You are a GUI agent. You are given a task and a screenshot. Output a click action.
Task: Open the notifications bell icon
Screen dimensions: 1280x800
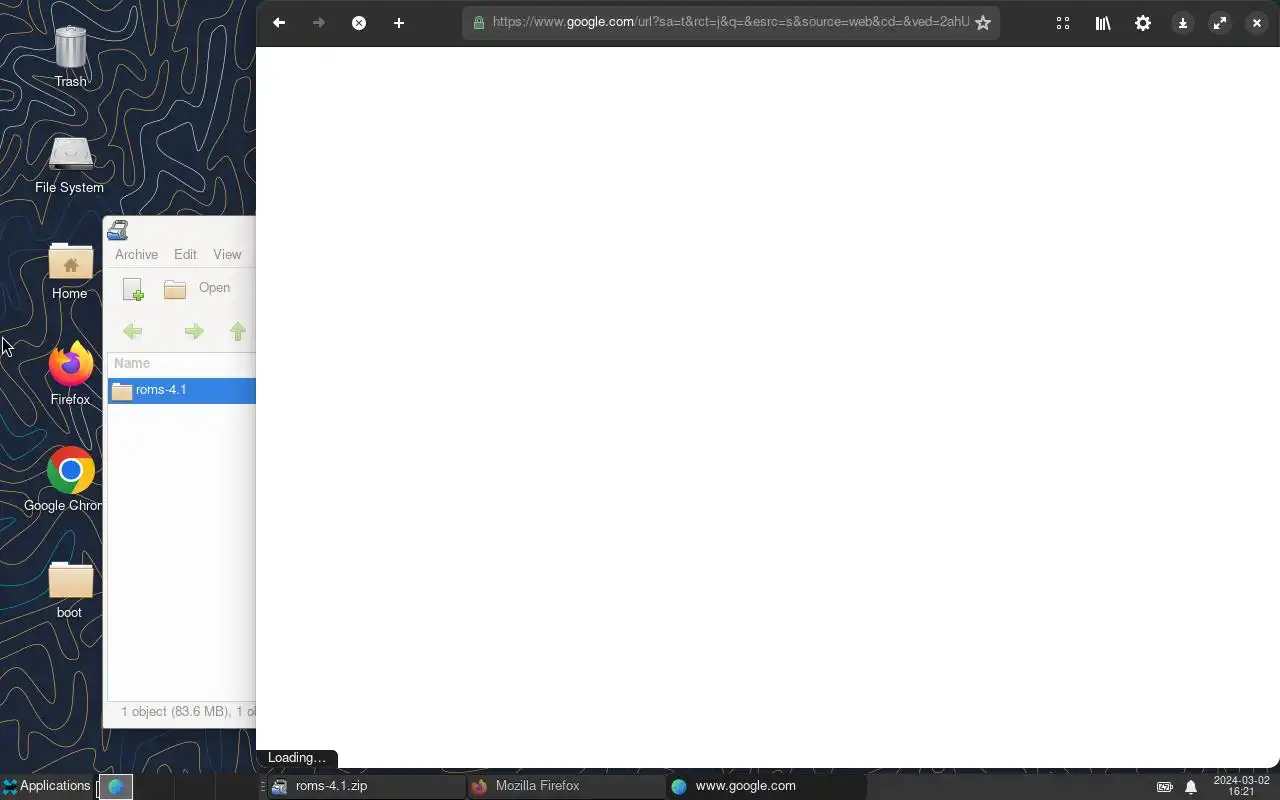pyautogui.click(x=1191, y=787)
